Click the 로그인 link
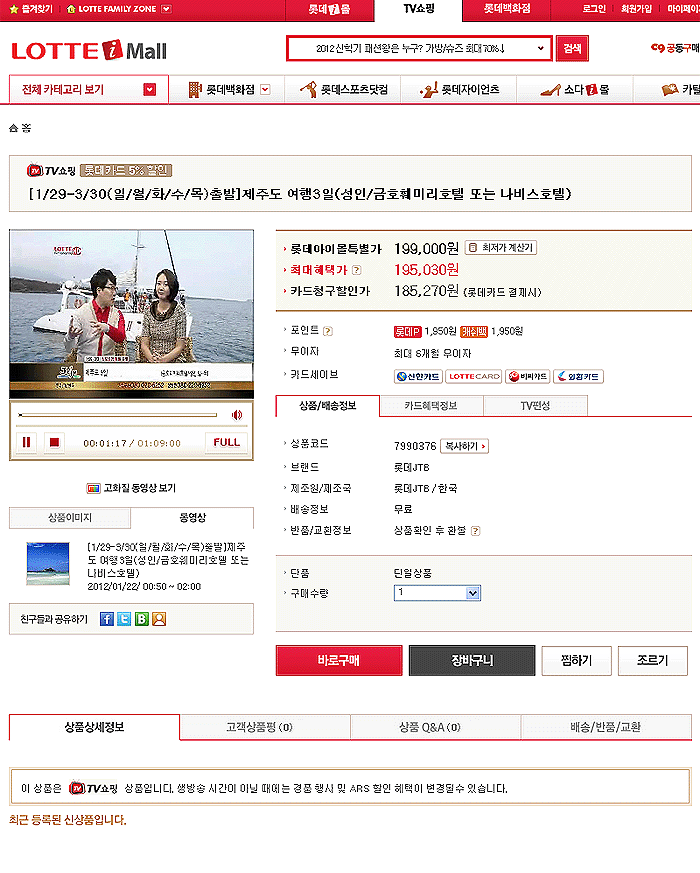Screen dimensions: 700x873 tap(594, 9)
